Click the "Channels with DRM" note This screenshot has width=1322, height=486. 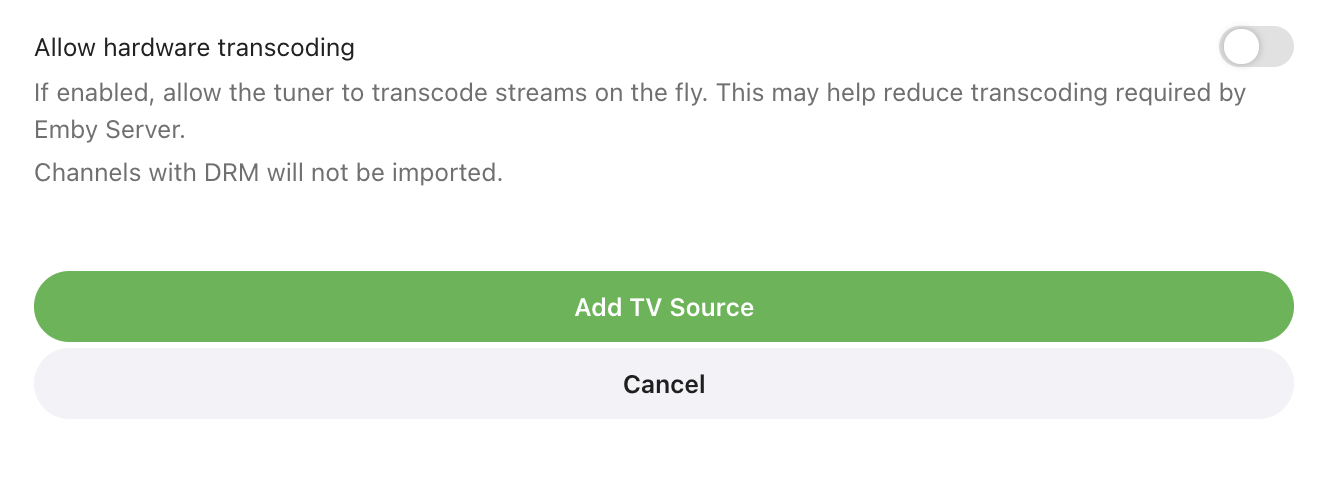tap(130, 173)
